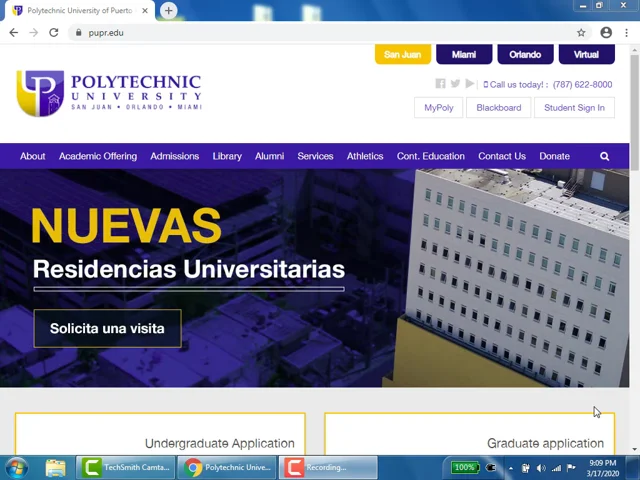Open the Chrome profile avatar icon
The image size is (640, 480).
click(606, 33)
